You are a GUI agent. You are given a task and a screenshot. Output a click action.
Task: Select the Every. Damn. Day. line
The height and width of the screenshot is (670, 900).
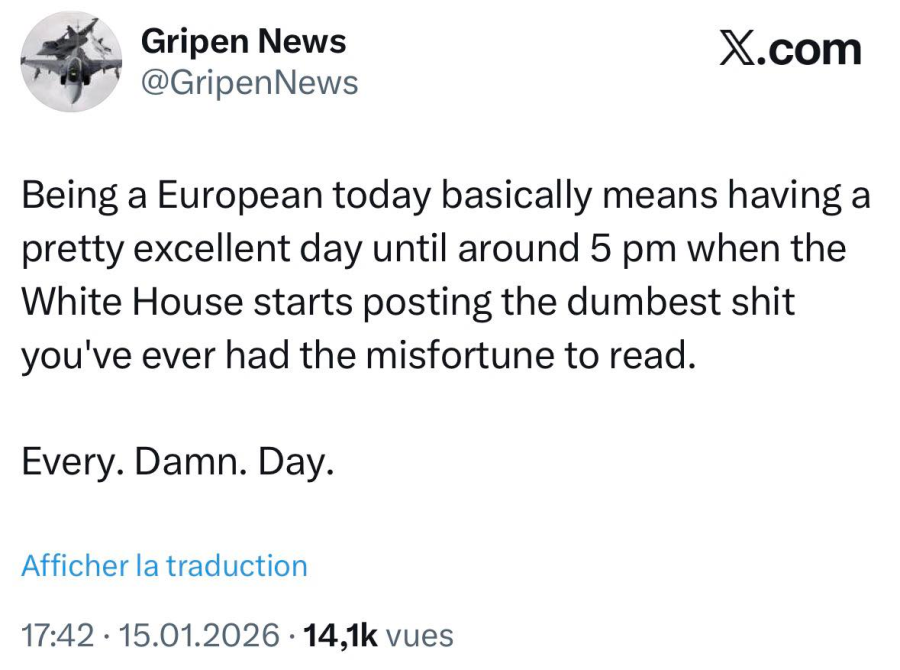tap(178, 462)
